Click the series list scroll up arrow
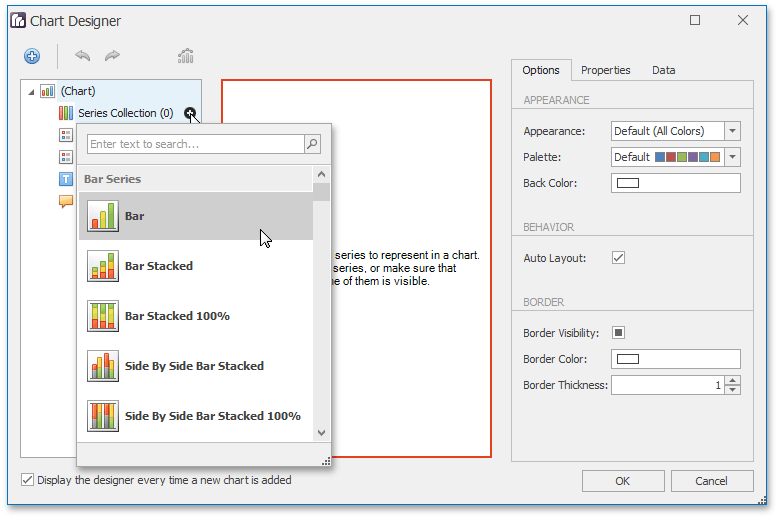Viewport: 780px width, 520px height. coord(321,175)
